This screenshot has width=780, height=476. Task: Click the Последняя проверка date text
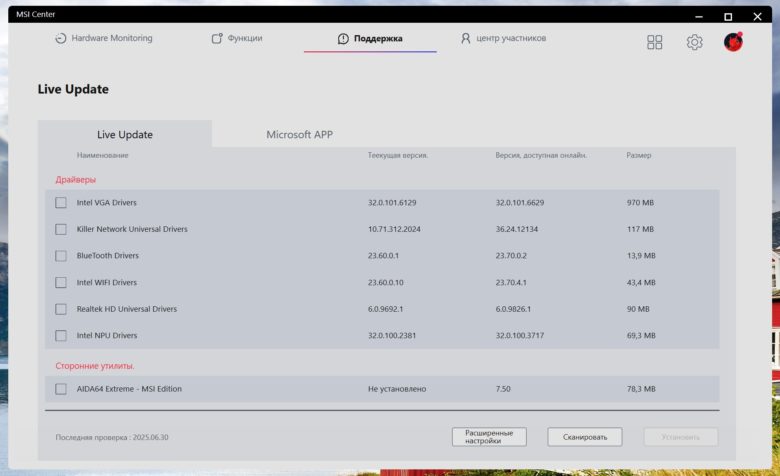coord(112,437)
